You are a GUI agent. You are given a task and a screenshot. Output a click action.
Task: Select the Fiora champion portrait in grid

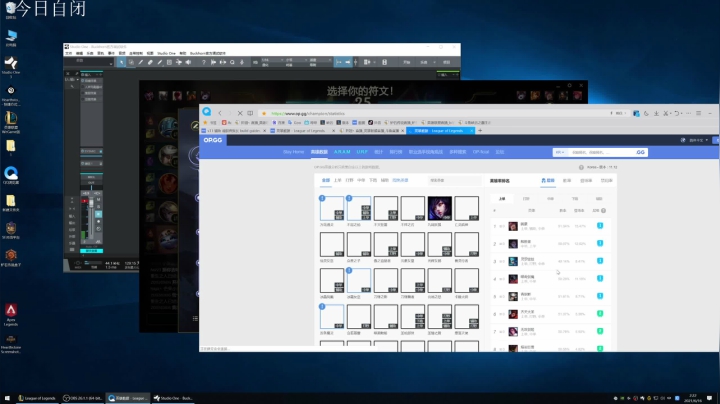tap(439, 208)
